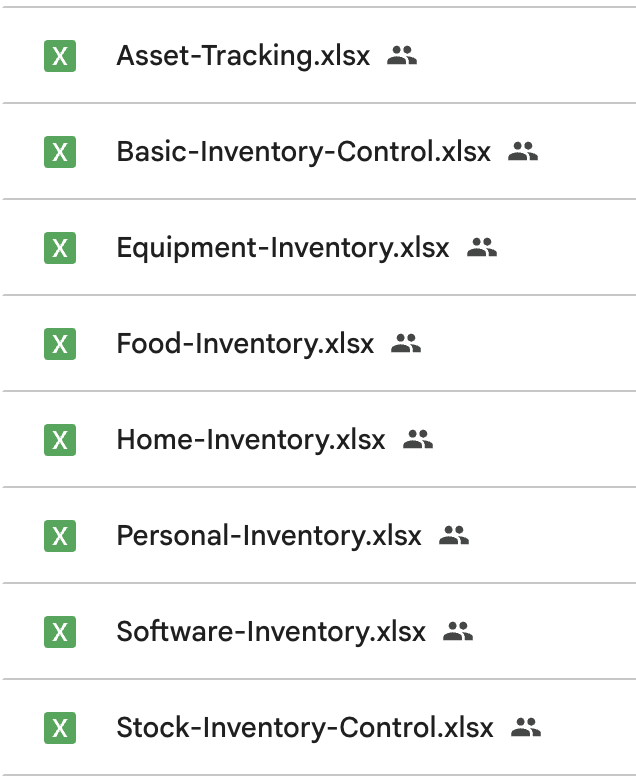Select the Equipment-Inventory.xlsx file name

(283, 248)
